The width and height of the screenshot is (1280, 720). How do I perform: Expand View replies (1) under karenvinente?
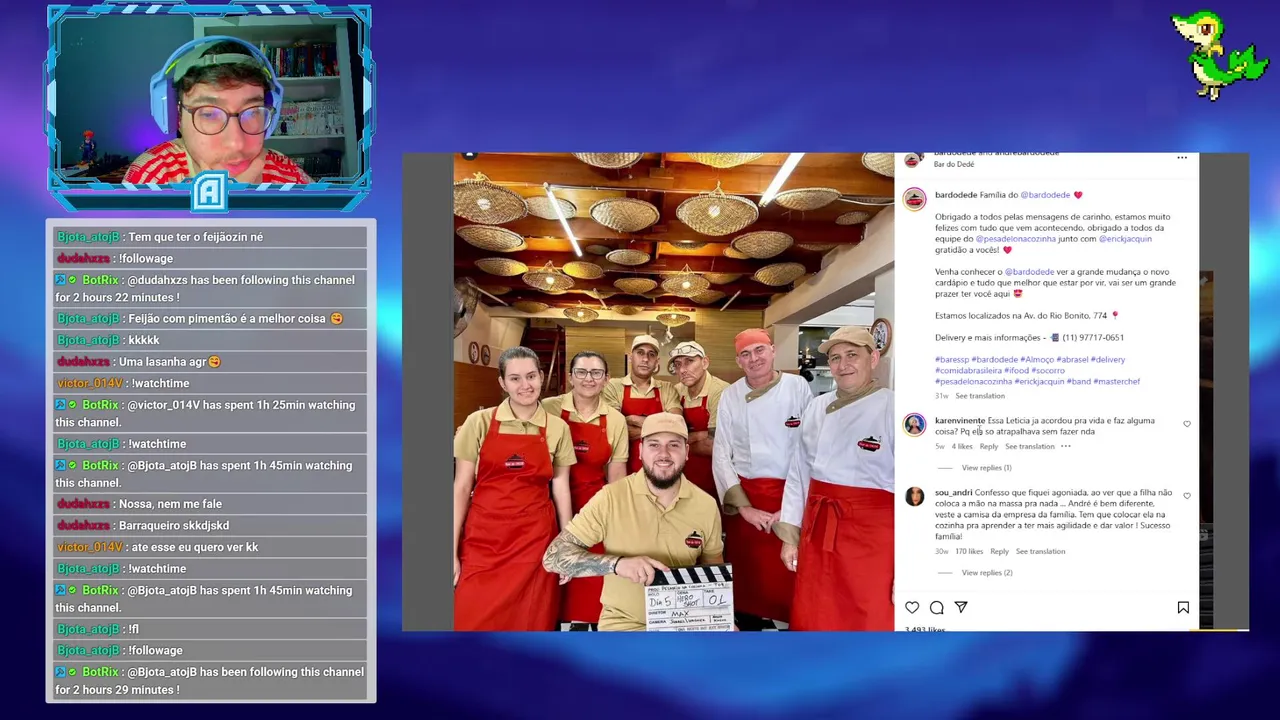(986, 468)
